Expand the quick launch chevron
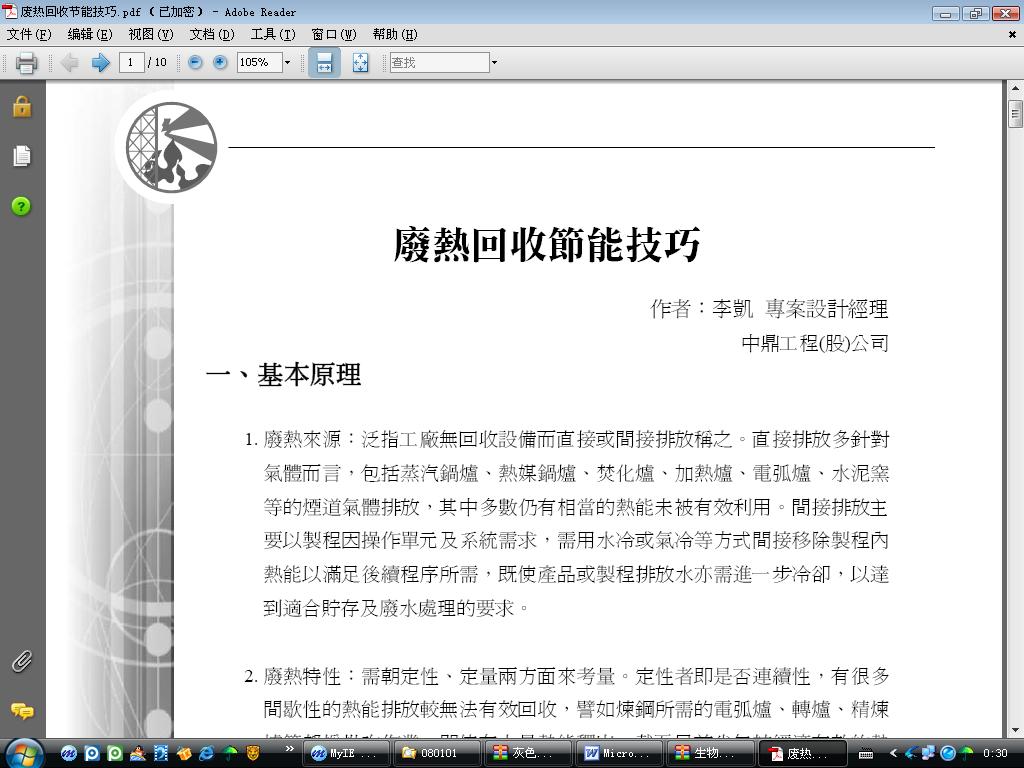 click(x=289, y=749)
